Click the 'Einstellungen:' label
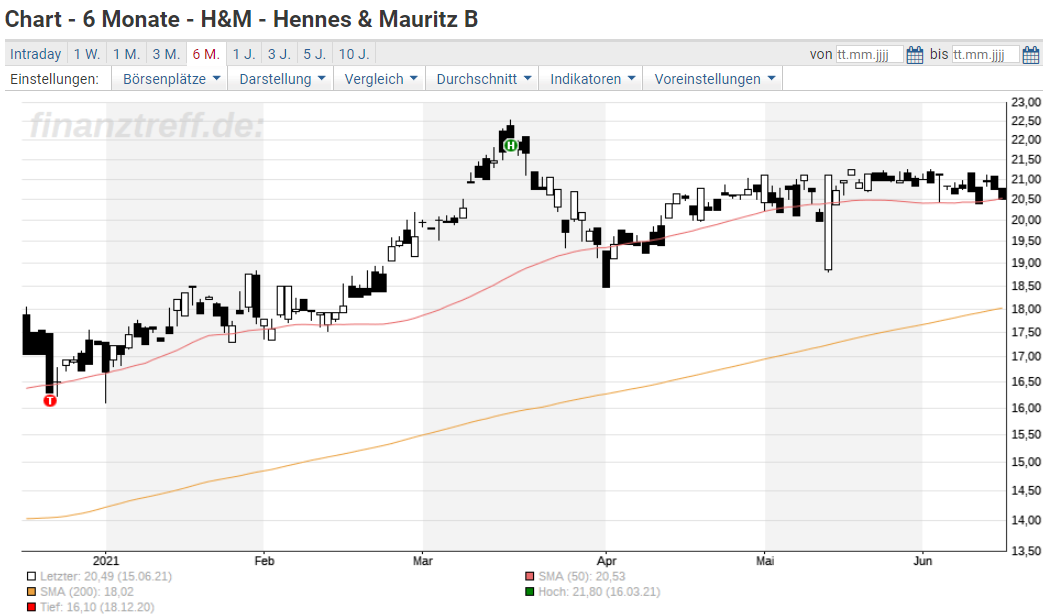The width and height of the screenshot is (1043, 615). (55, 78)
